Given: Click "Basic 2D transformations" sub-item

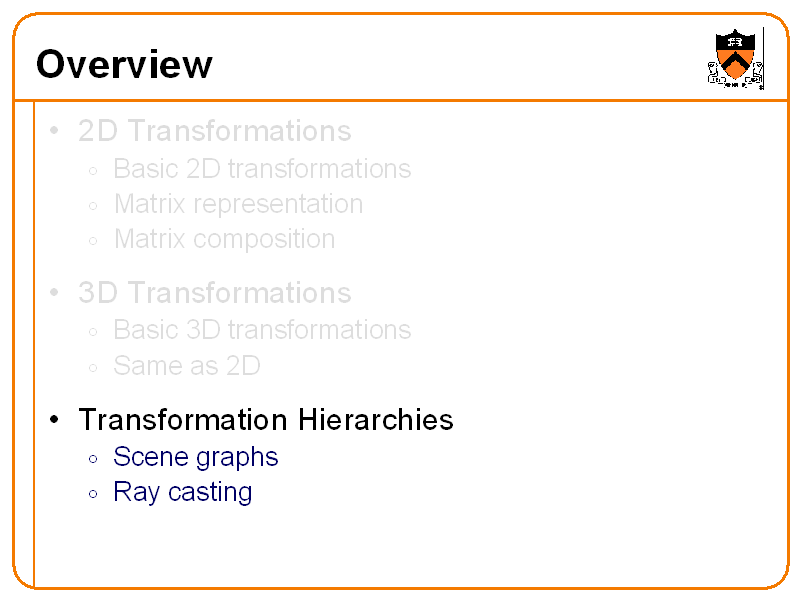Looking at the screenshot, I should (x=262, y=169).
